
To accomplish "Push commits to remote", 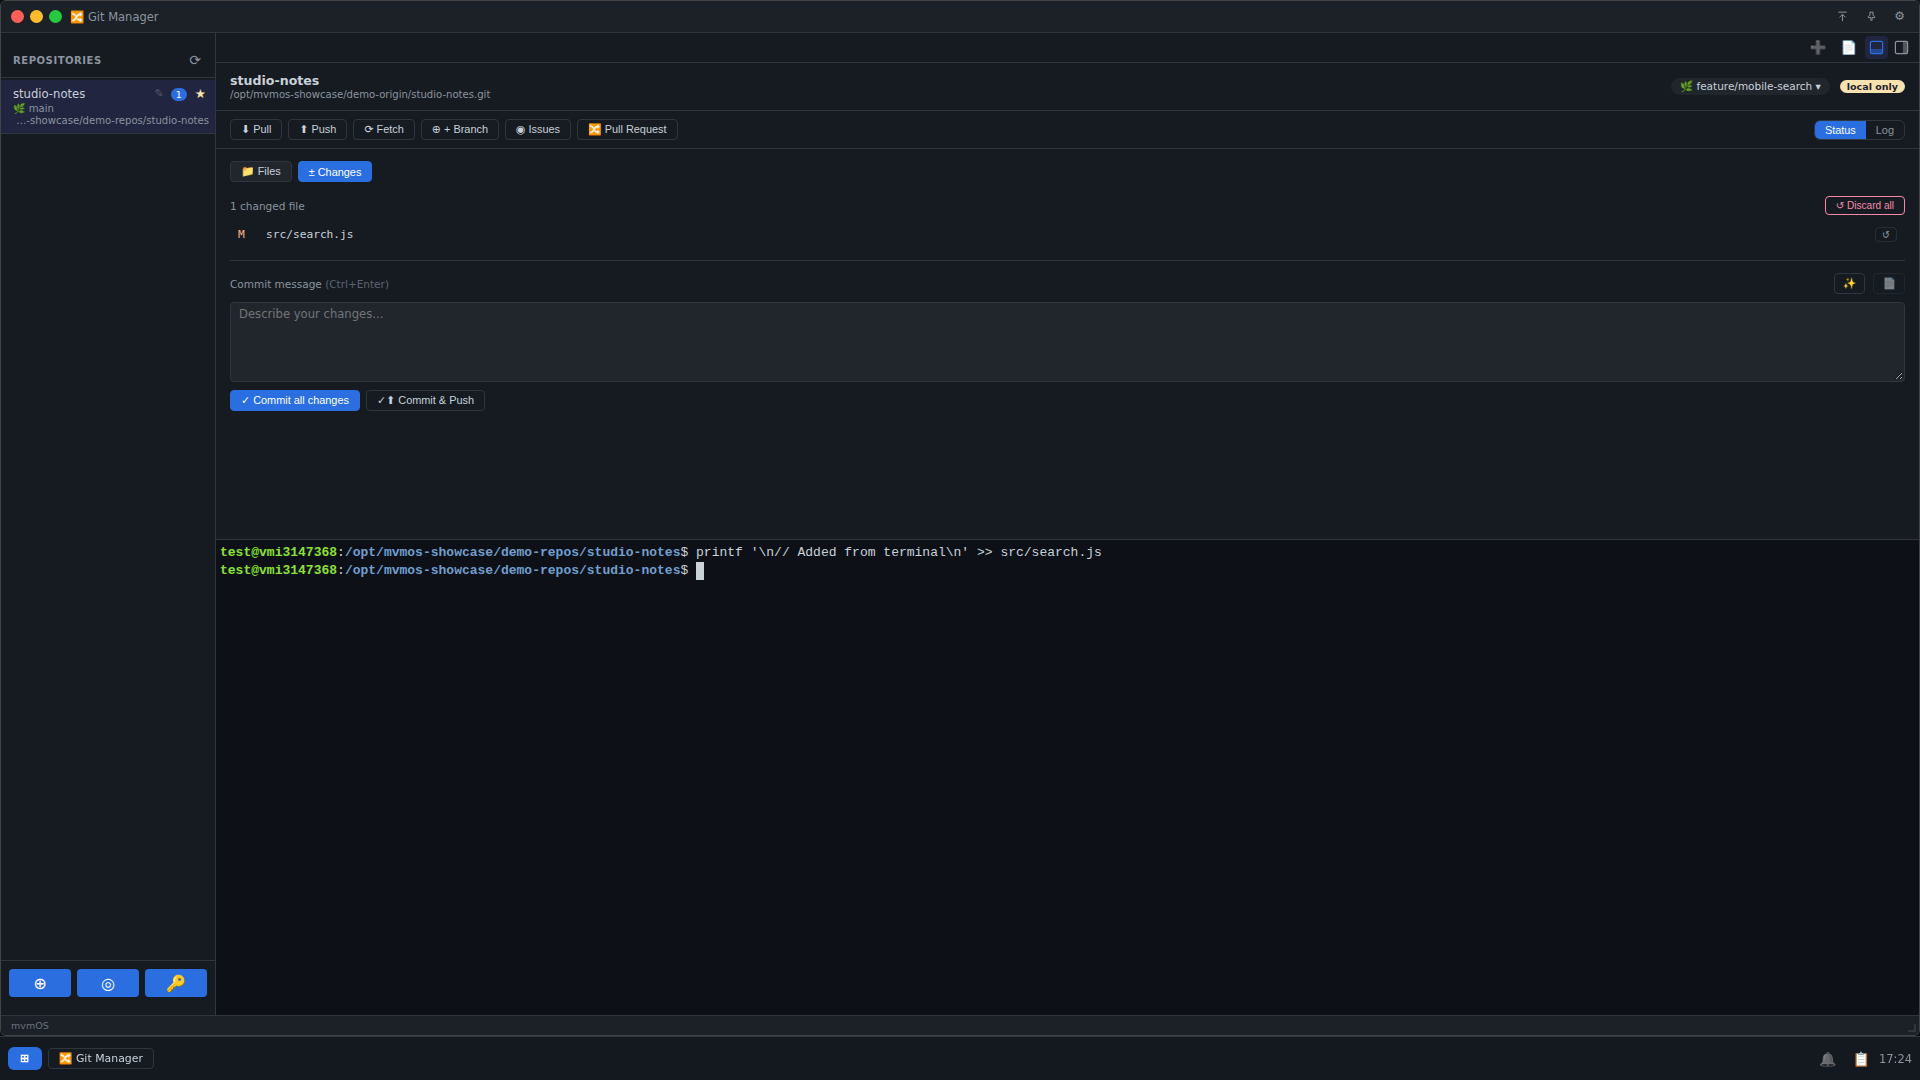I will pyautogui.click(x=318, y=130).
